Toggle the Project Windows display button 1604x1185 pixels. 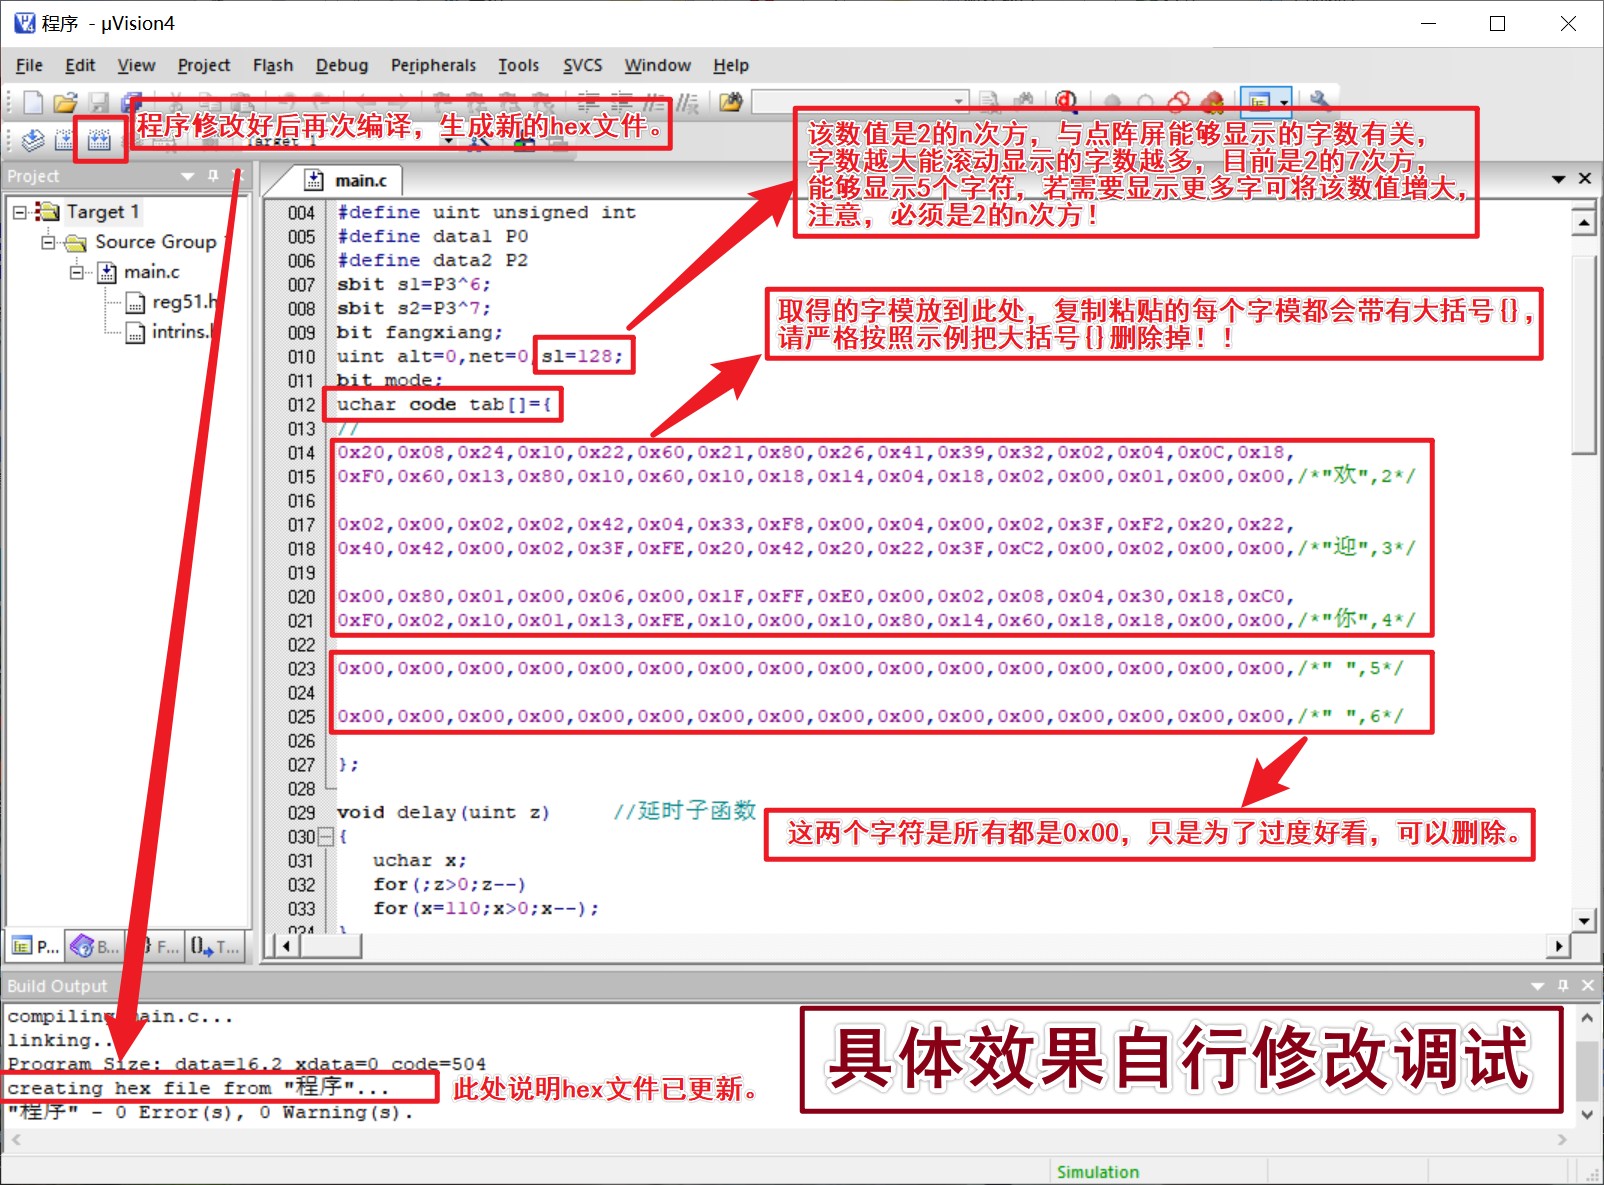pyautogui.click(x=1258, y=101)
